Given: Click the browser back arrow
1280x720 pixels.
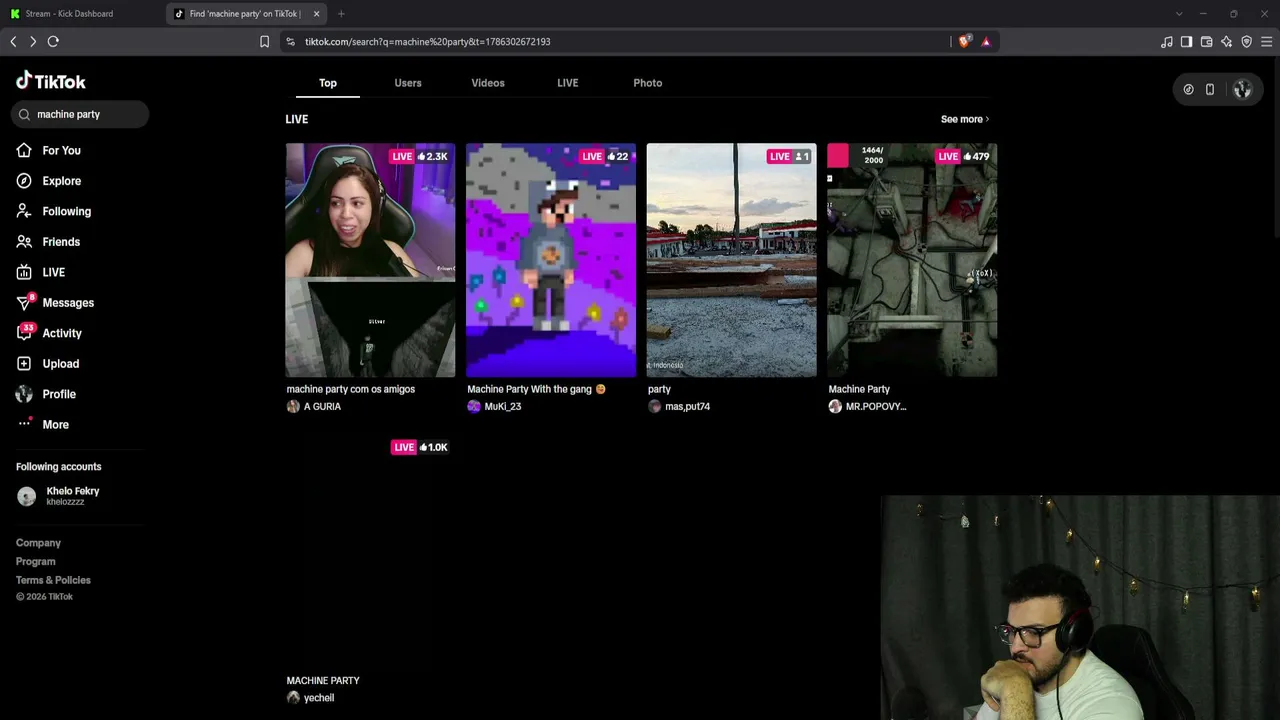Looking at the screenshot, I should [x=13, y=41].
